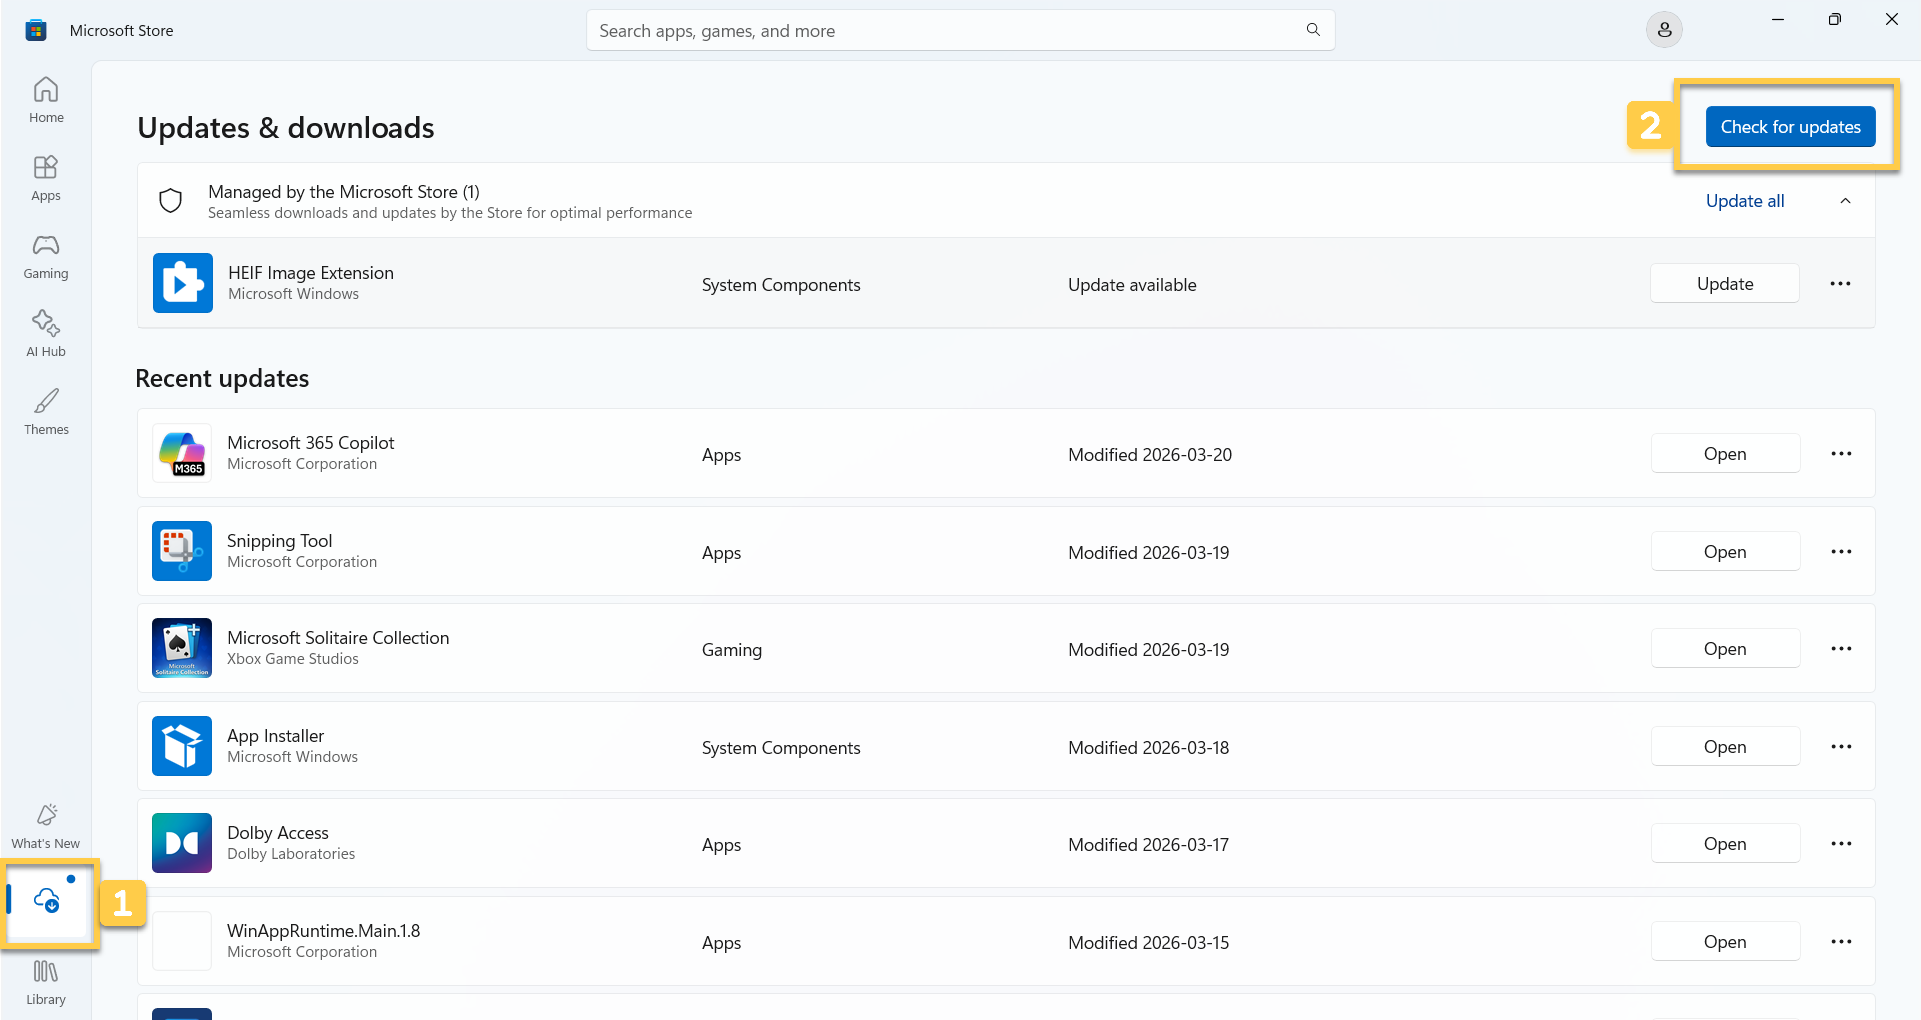The height and width of the screenshot is (1020, 1921).
Task: Go to Apps section in sidebar
Action: 46,178
